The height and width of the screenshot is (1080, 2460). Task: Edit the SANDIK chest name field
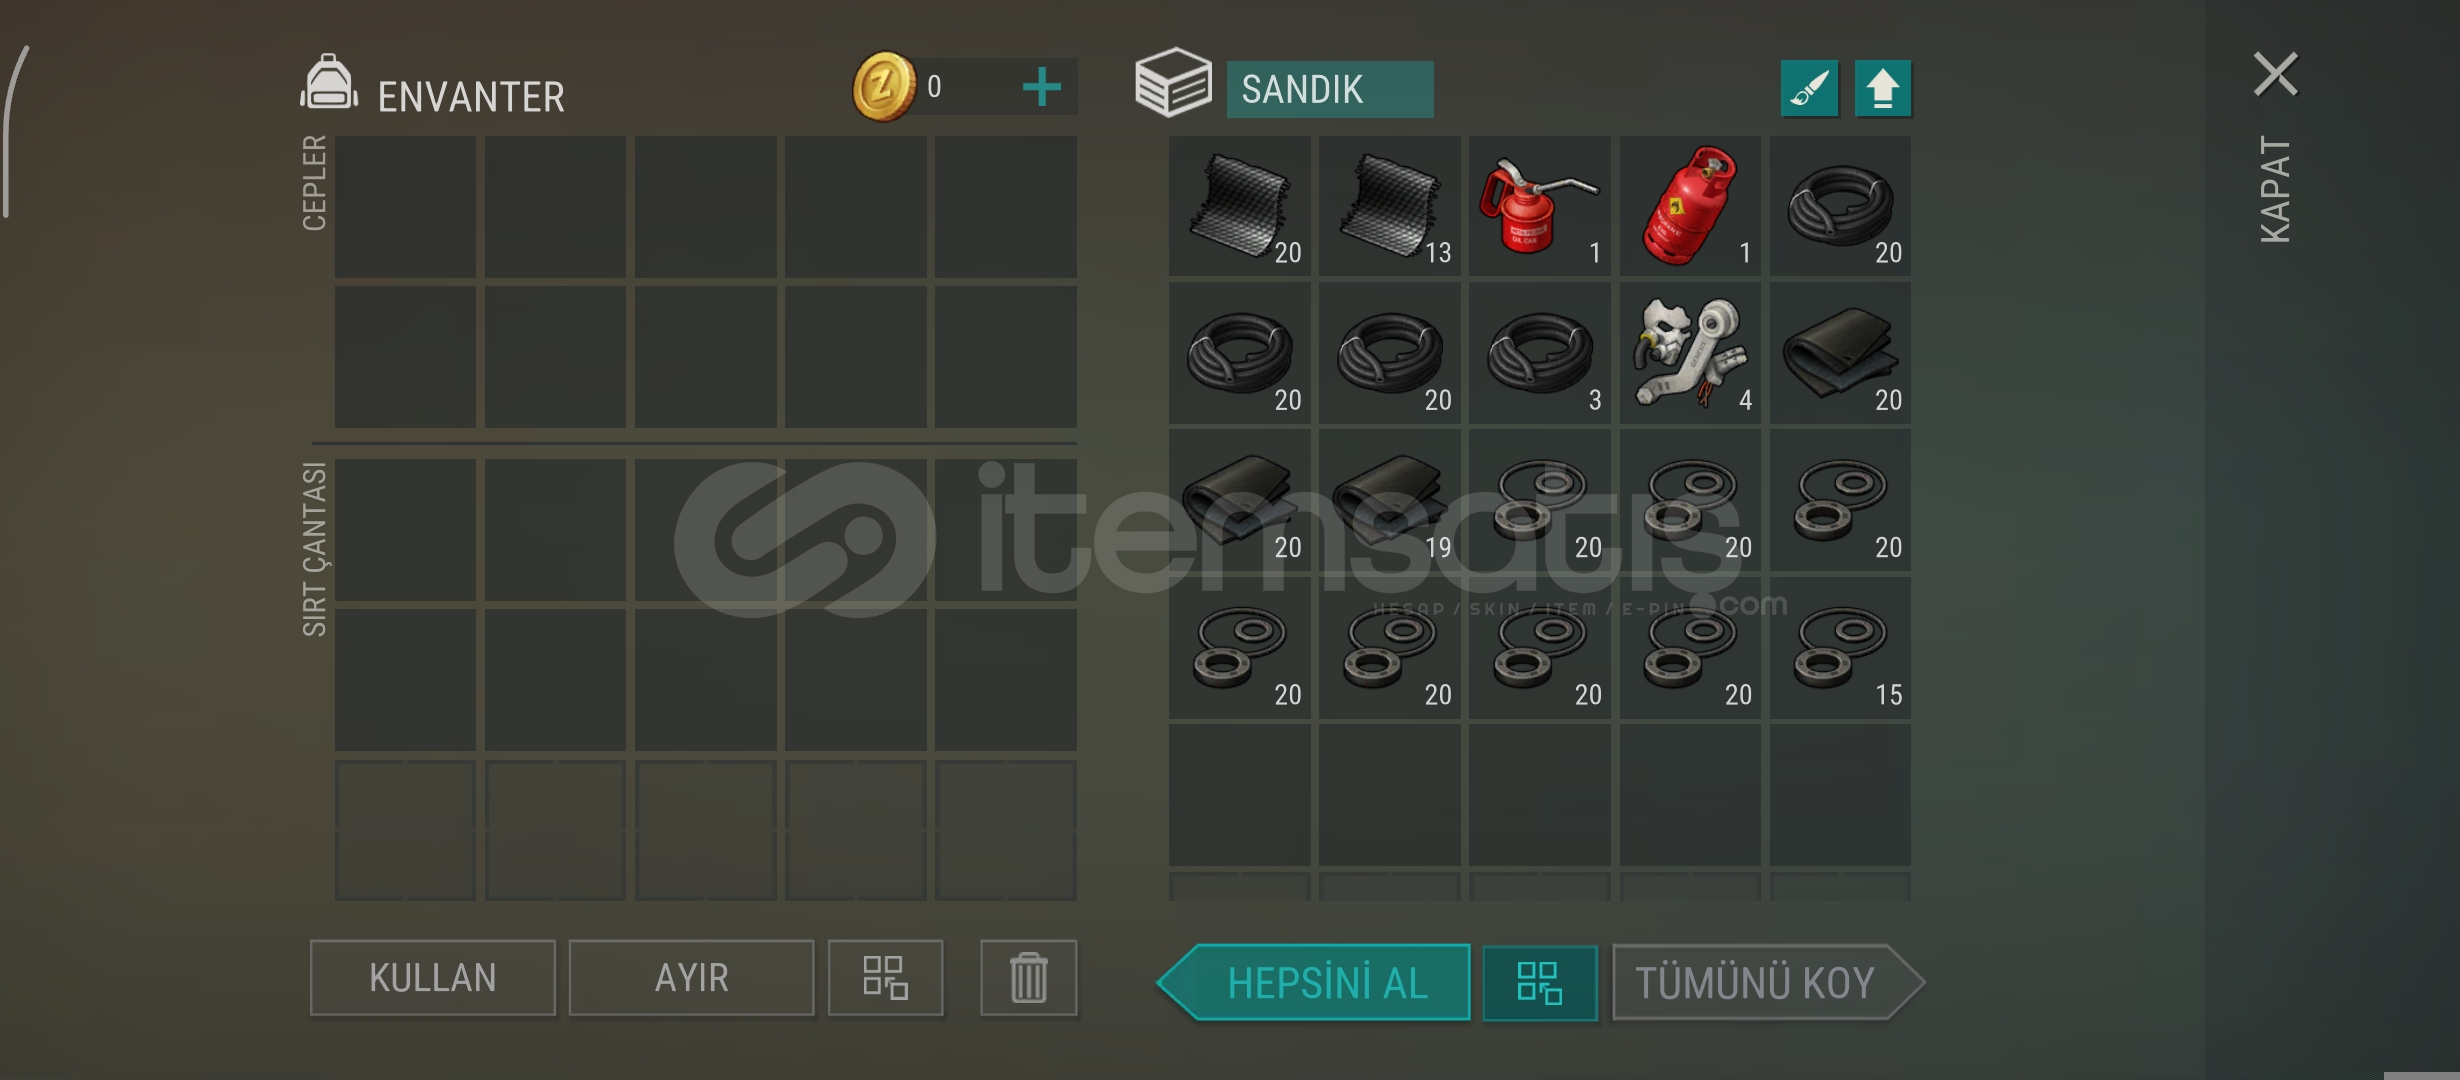(1330, 89)
